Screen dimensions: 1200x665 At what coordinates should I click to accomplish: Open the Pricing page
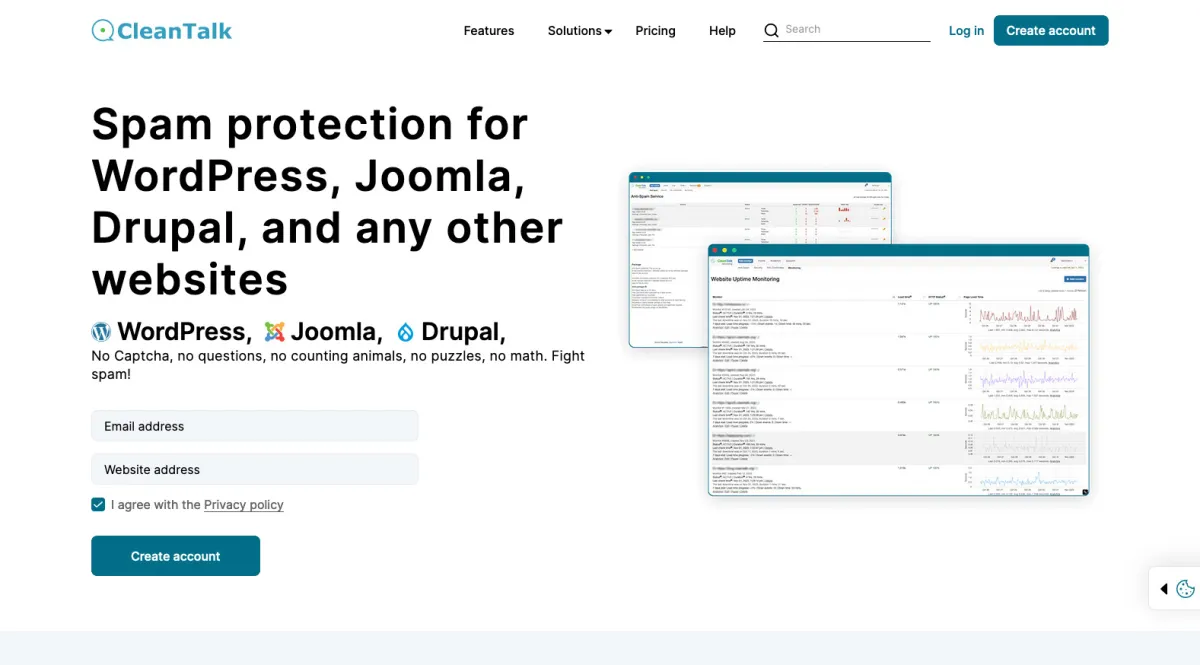coord(655,31)
